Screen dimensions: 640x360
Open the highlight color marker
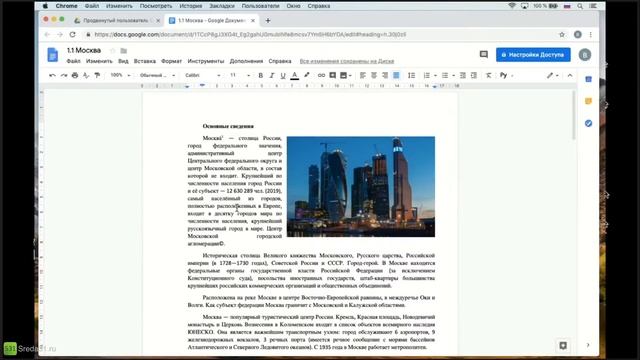(307, 76)
